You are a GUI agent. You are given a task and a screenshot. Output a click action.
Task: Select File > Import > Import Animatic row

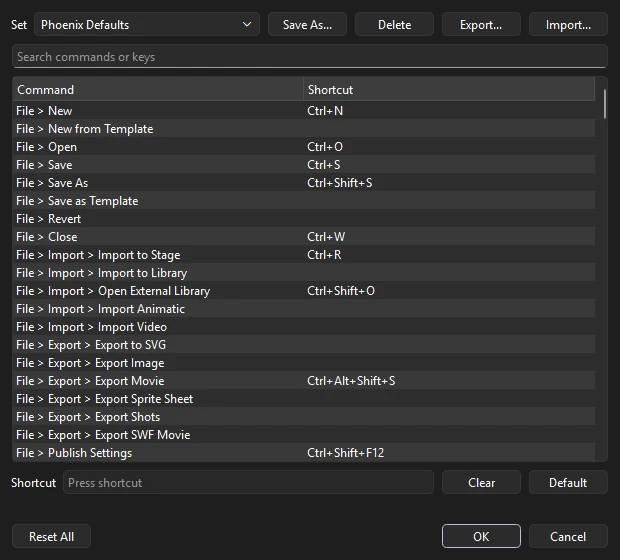coord(304,308)
